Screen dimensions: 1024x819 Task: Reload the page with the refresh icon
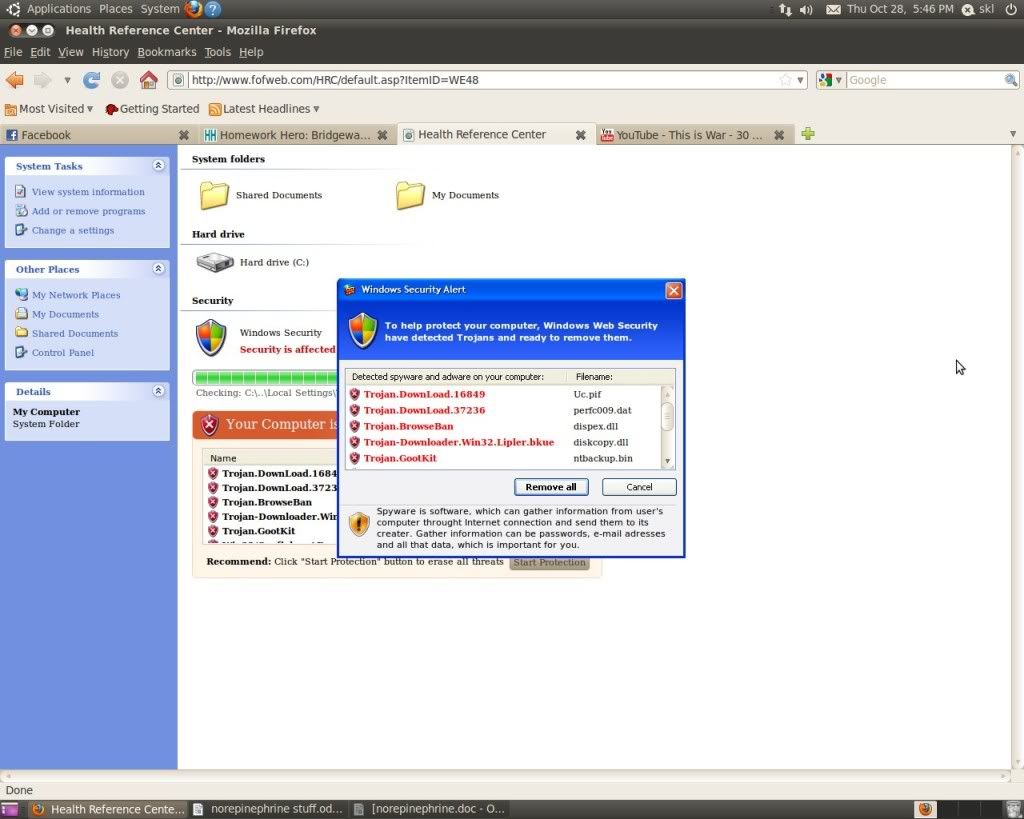click(91, 80)
